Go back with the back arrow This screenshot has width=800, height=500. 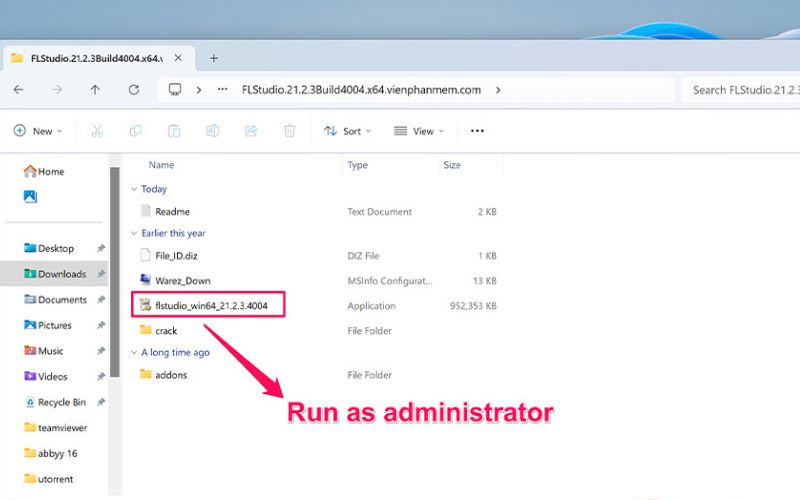coord(18,90)
